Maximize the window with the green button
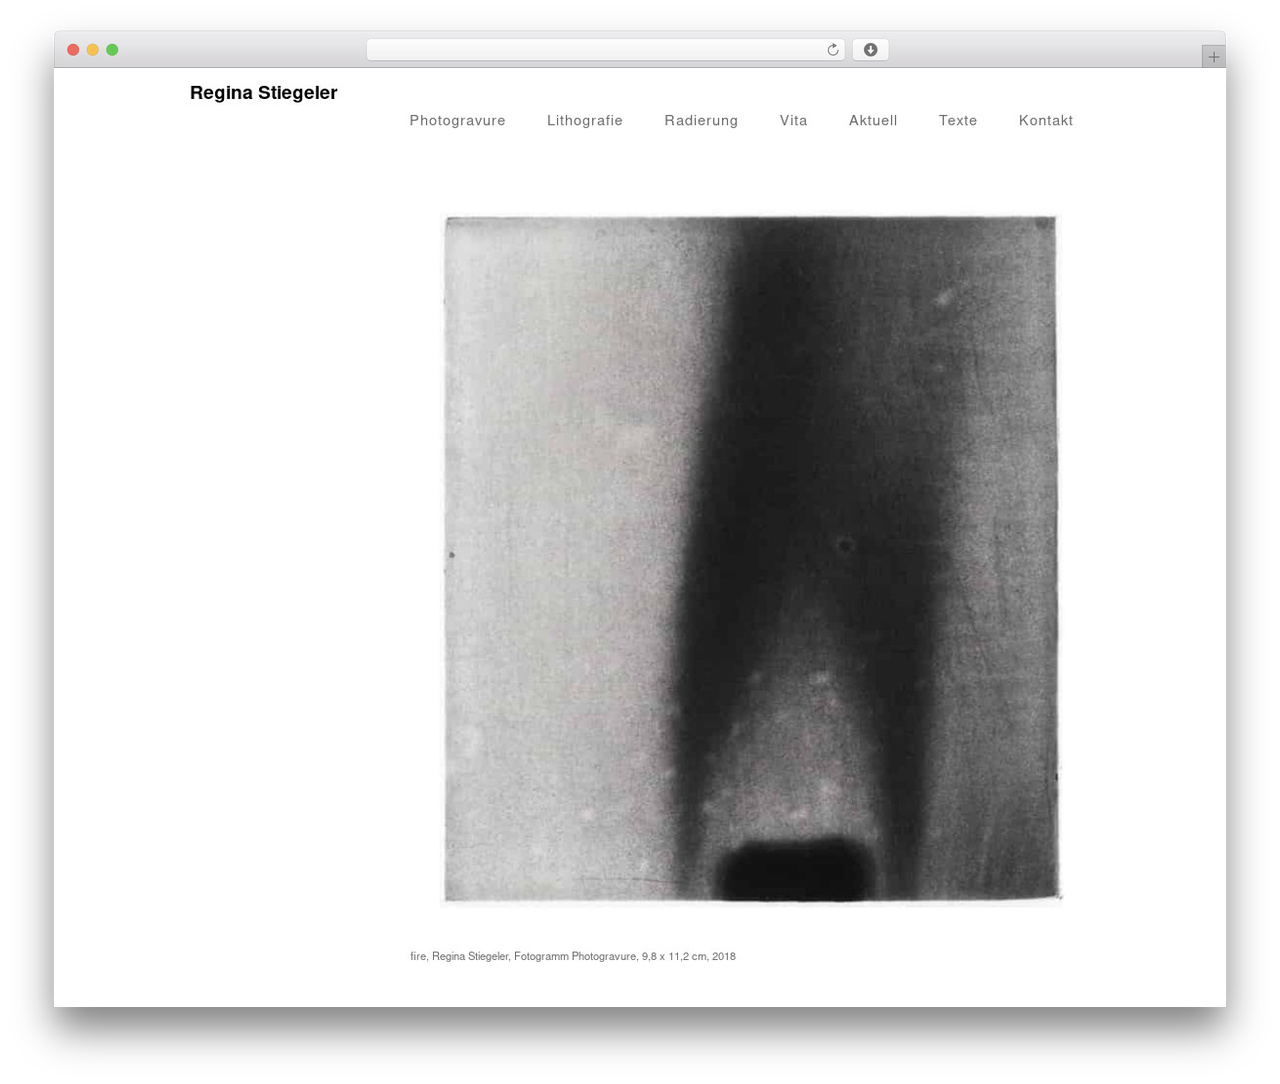Screen dimensions: 1280x1084 click(112, 50)
